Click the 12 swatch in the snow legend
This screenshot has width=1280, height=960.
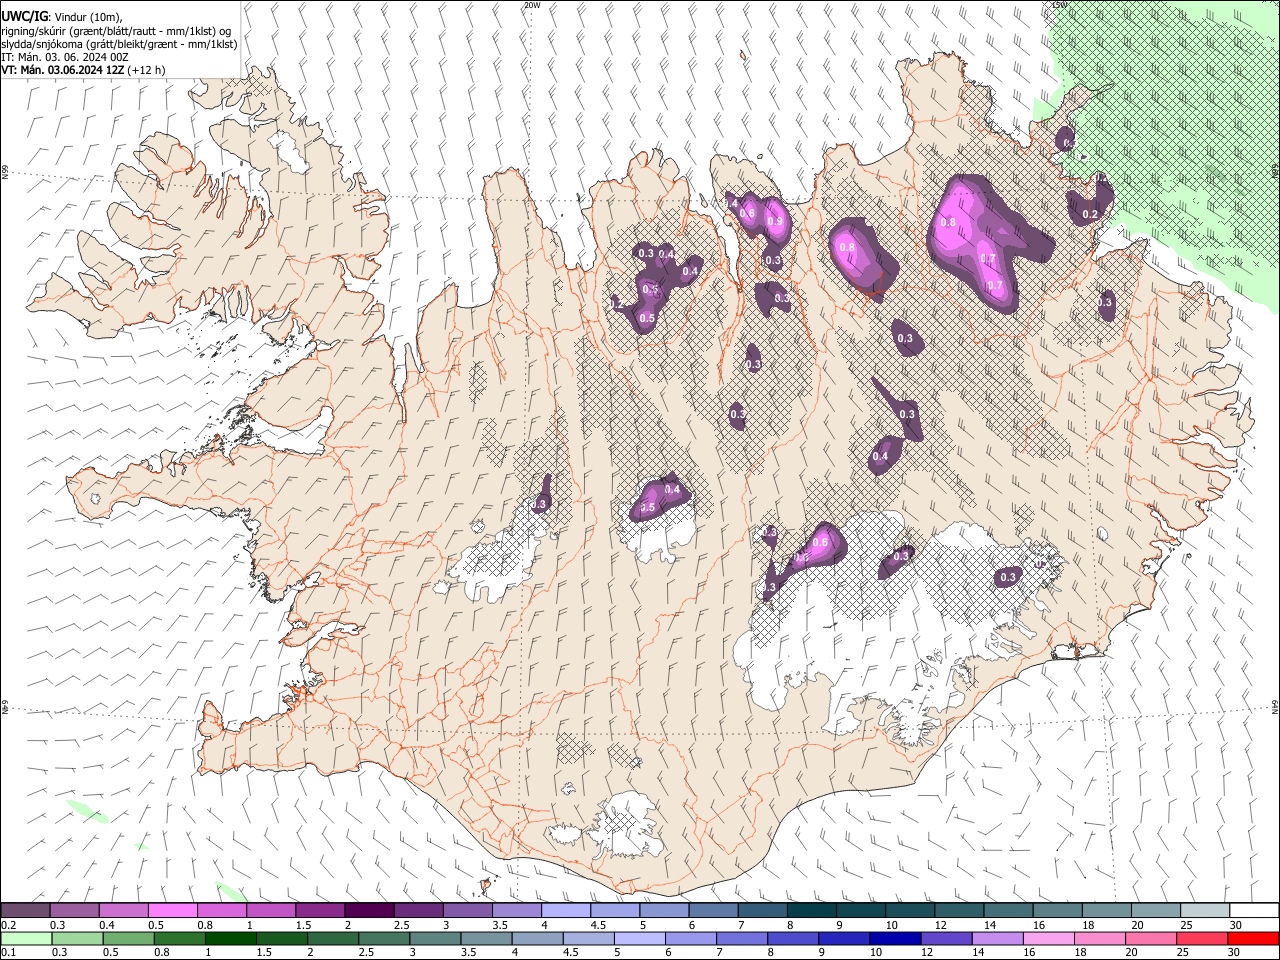[959, 910]
